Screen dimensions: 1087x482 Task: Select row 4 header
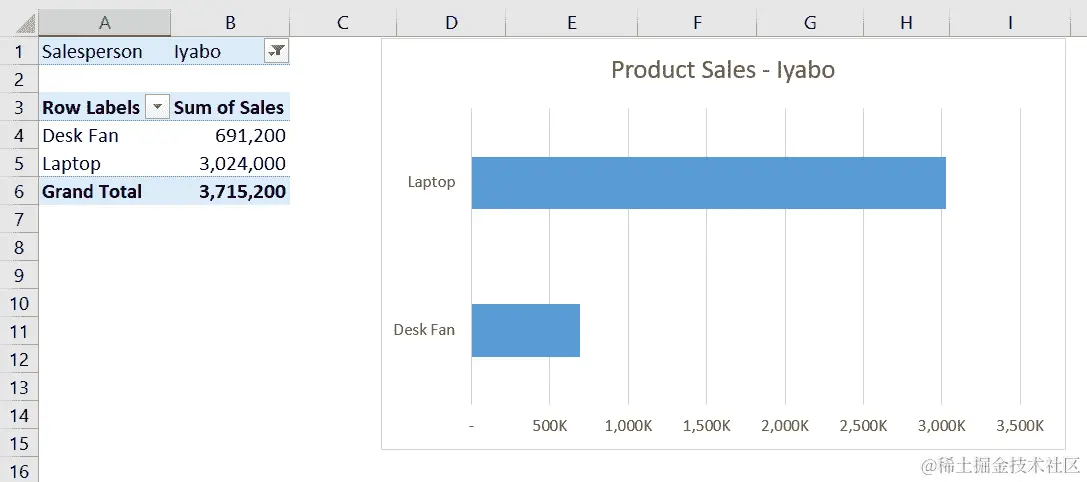point(19,135)
